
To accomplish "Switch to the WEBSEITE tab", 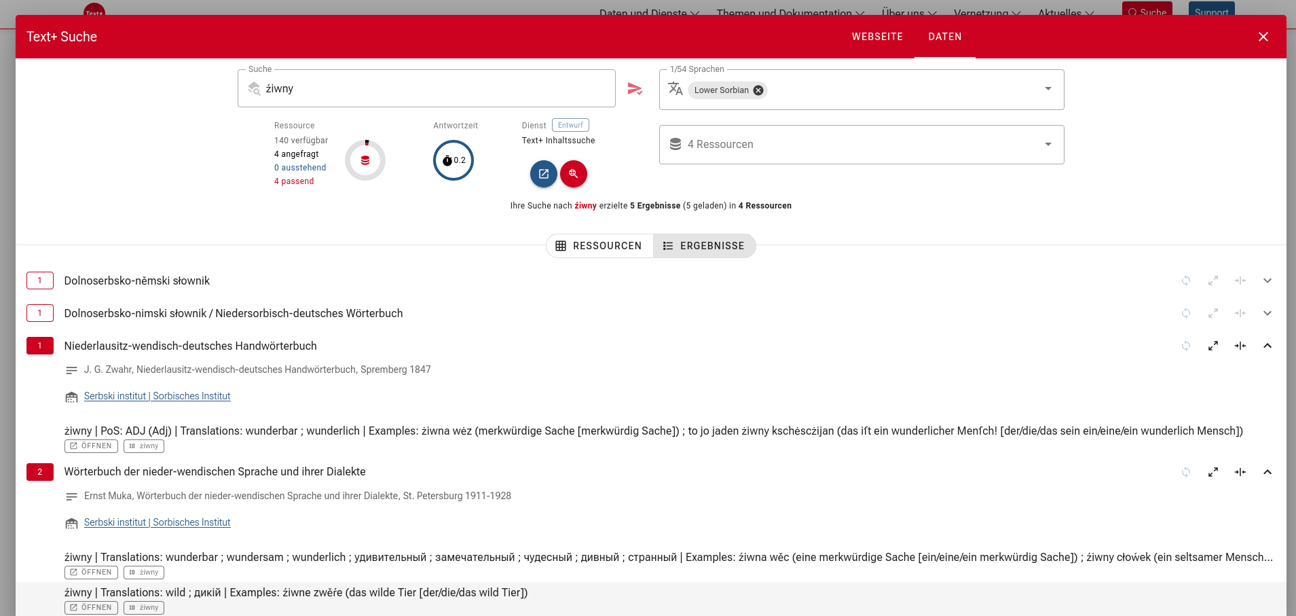I will [x=877, y=37].
